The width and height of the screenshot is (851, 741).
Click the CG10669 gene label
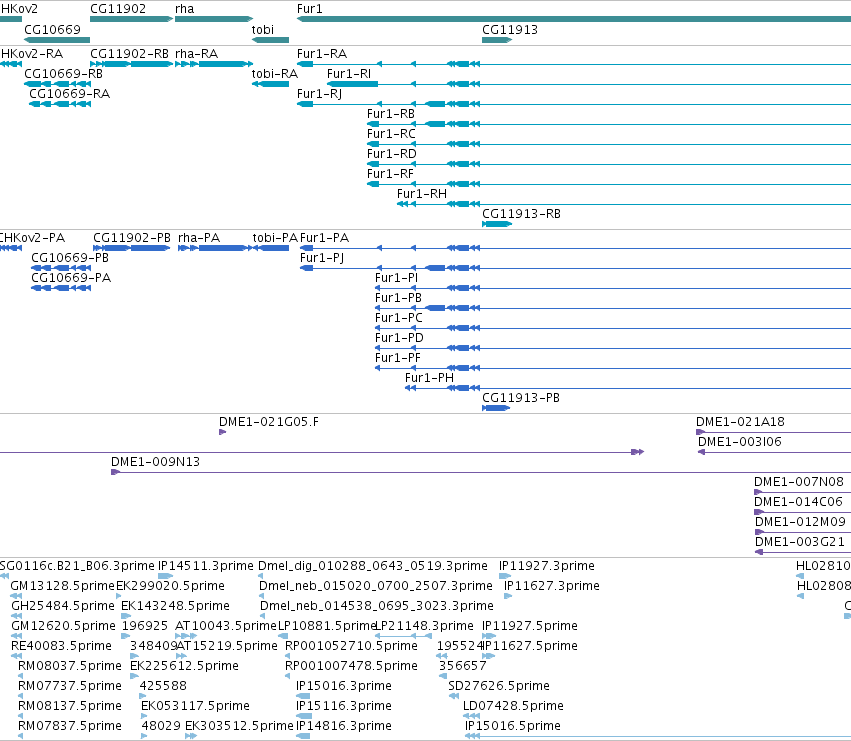click(53, 30)
